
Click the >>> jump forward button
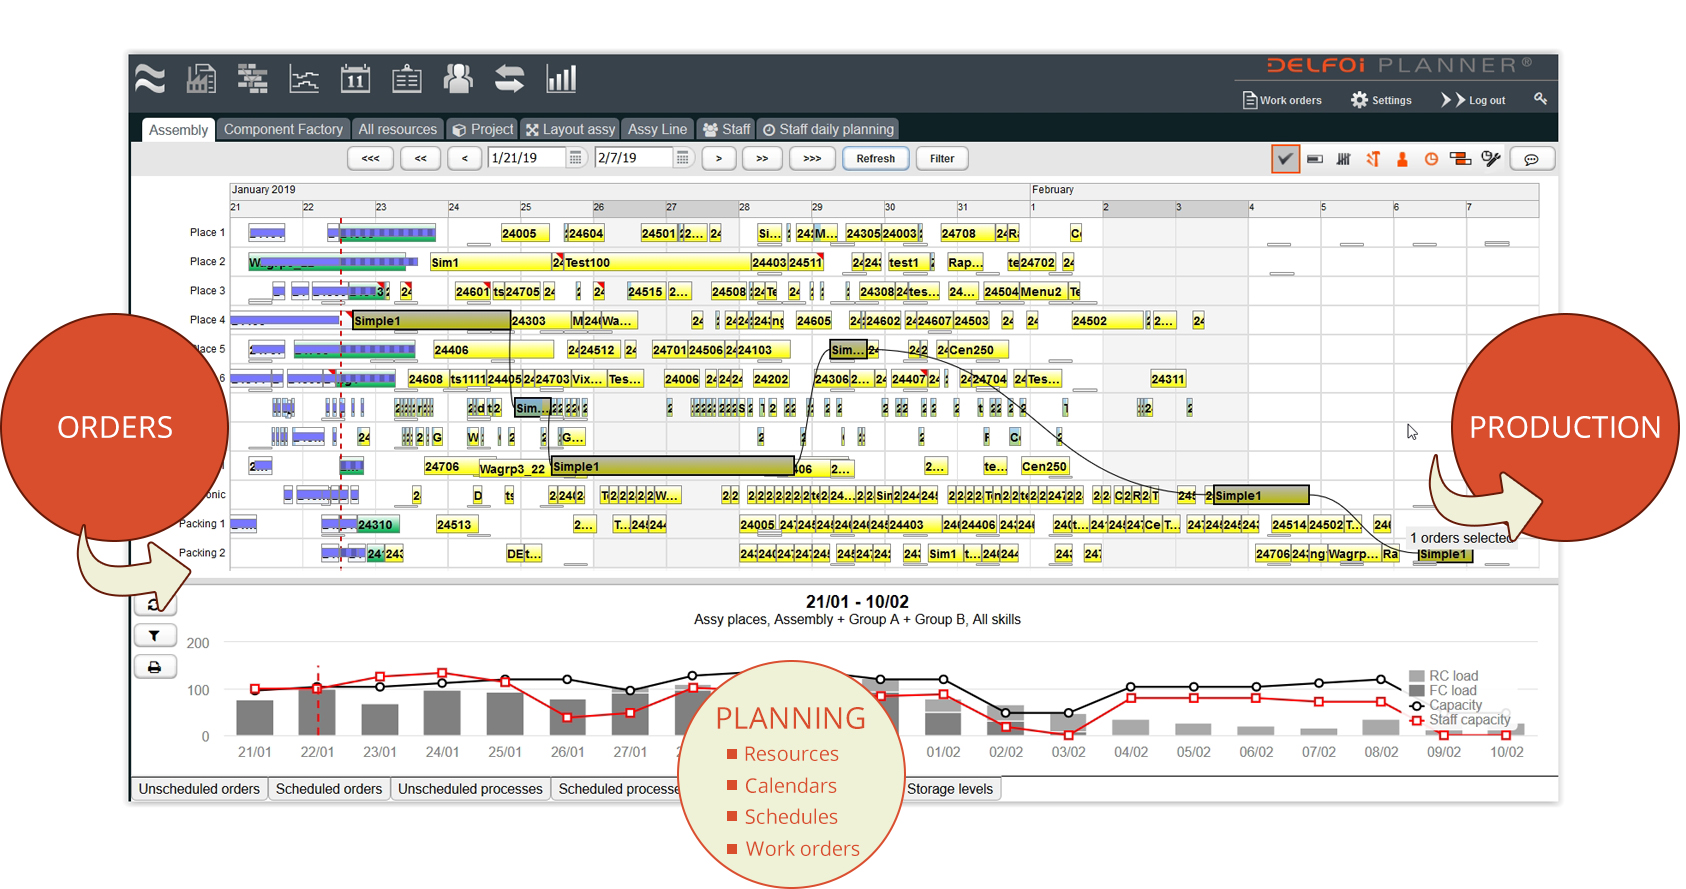click(x=812, y=158)
